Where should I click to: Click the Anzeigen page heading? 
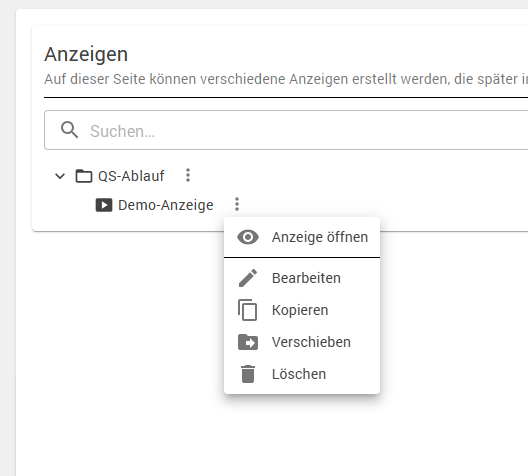point(86,54)
